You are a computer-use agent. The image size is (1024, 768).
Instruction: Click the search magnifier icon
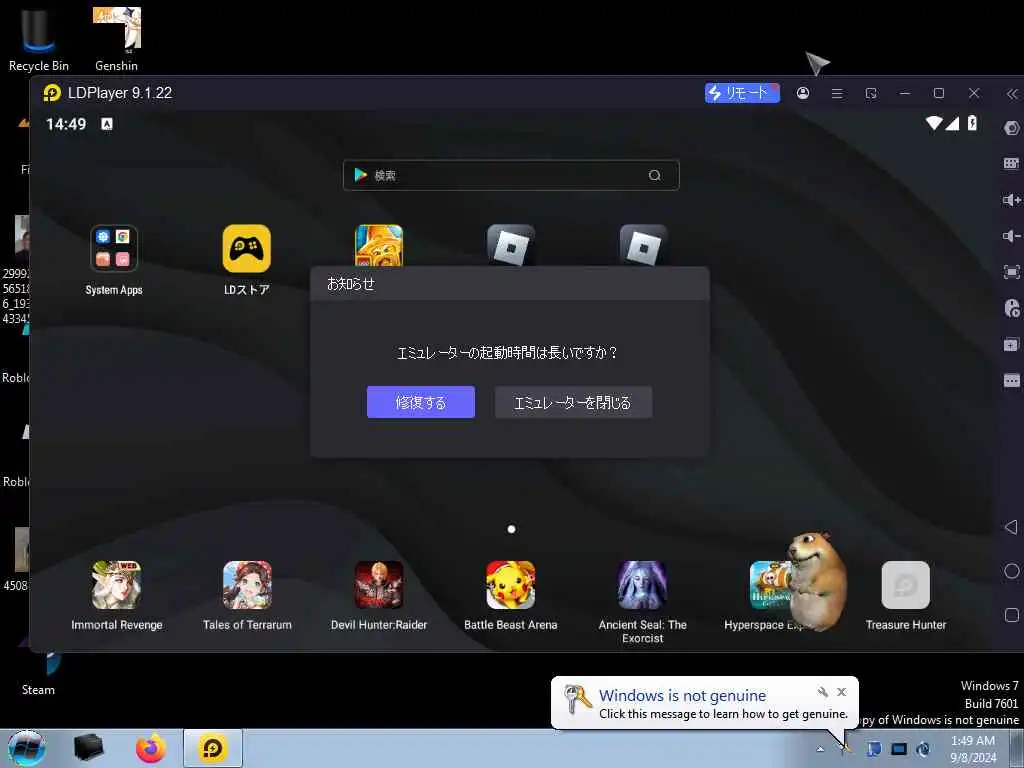coord(654,175)
